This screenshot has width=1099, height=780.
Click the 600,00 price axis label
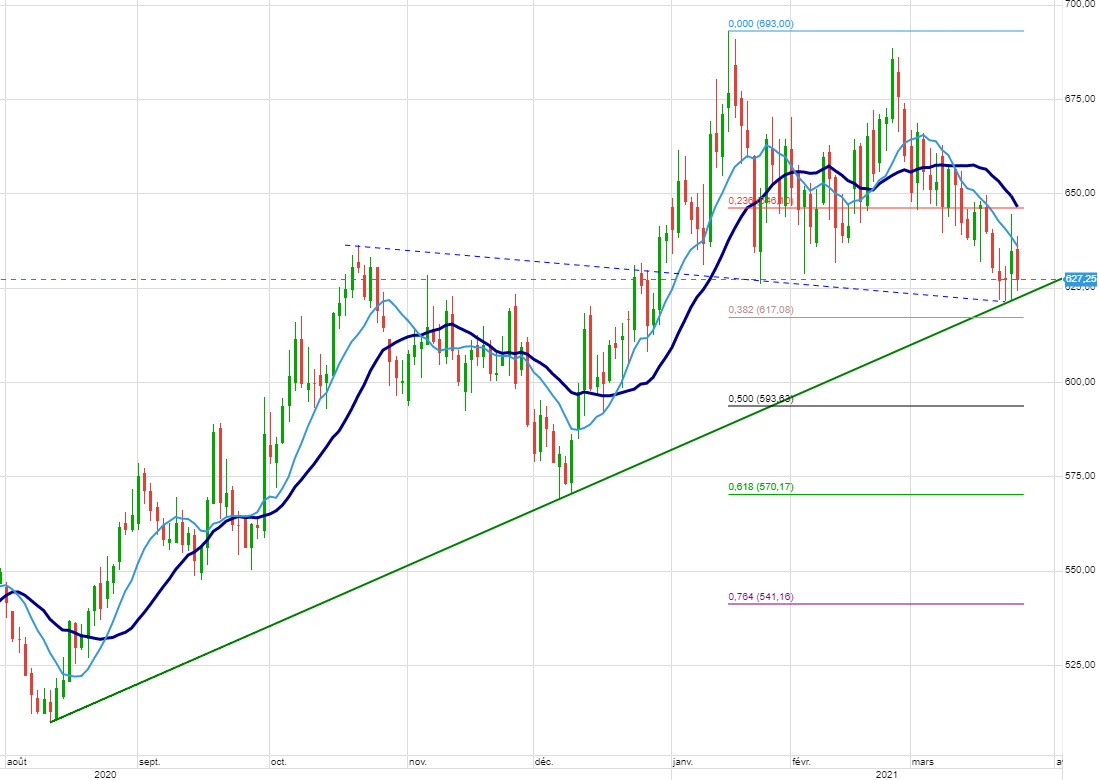(1080, 381)
